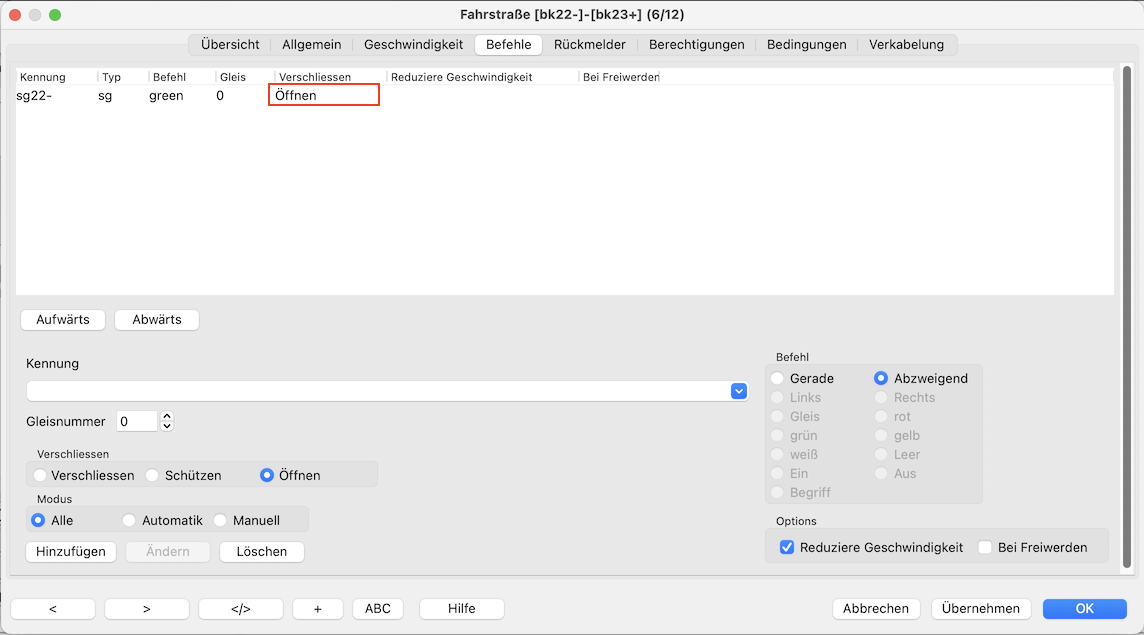Choose Automatik mode
This screenshot has height=635, width=1144.
129,520
